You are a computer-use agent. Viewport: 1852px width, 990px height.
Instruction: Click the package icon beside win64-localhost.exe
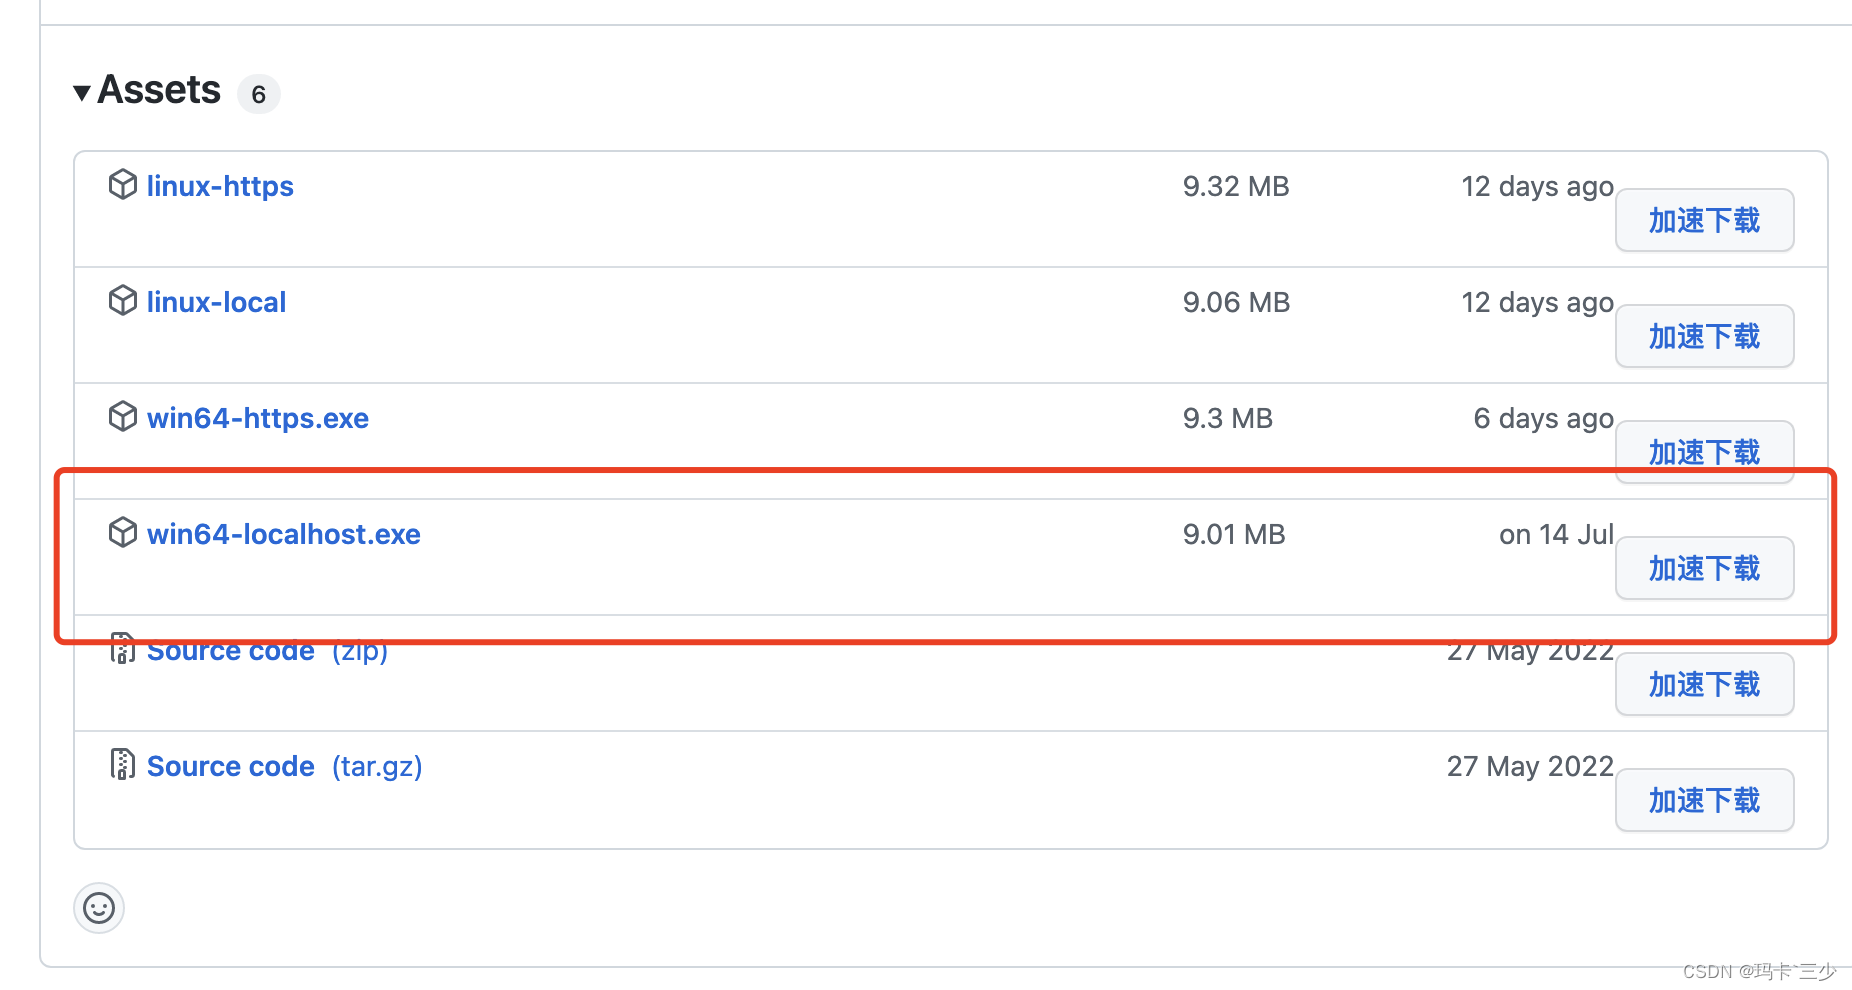[x=122, y=533]
